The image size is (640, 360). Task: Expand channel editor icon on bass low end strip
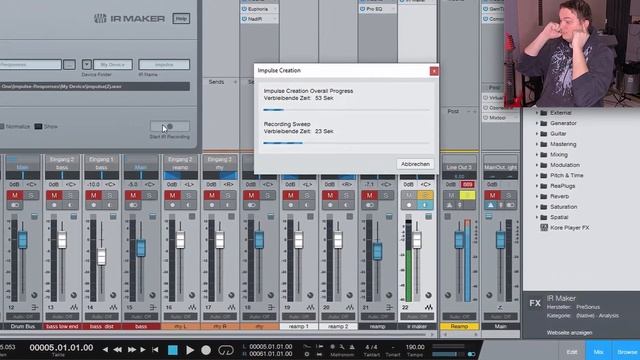click(x=73, y=216)
